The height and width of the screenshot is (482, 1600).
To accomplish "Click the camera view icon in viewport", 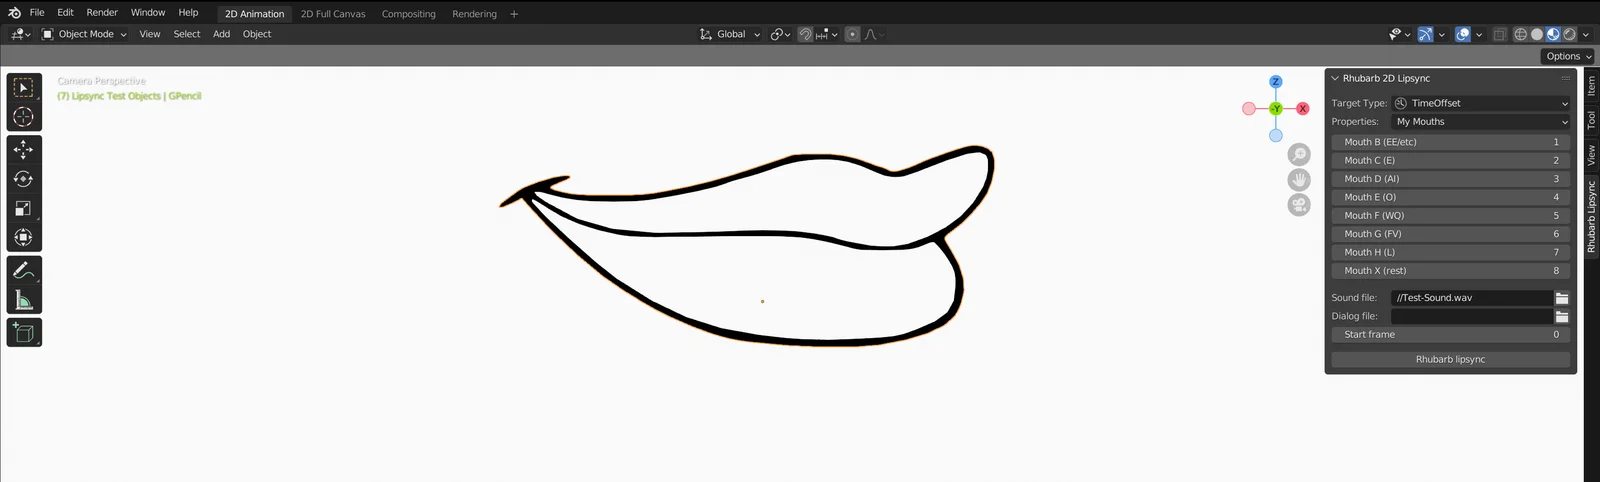I will 1299,205.
